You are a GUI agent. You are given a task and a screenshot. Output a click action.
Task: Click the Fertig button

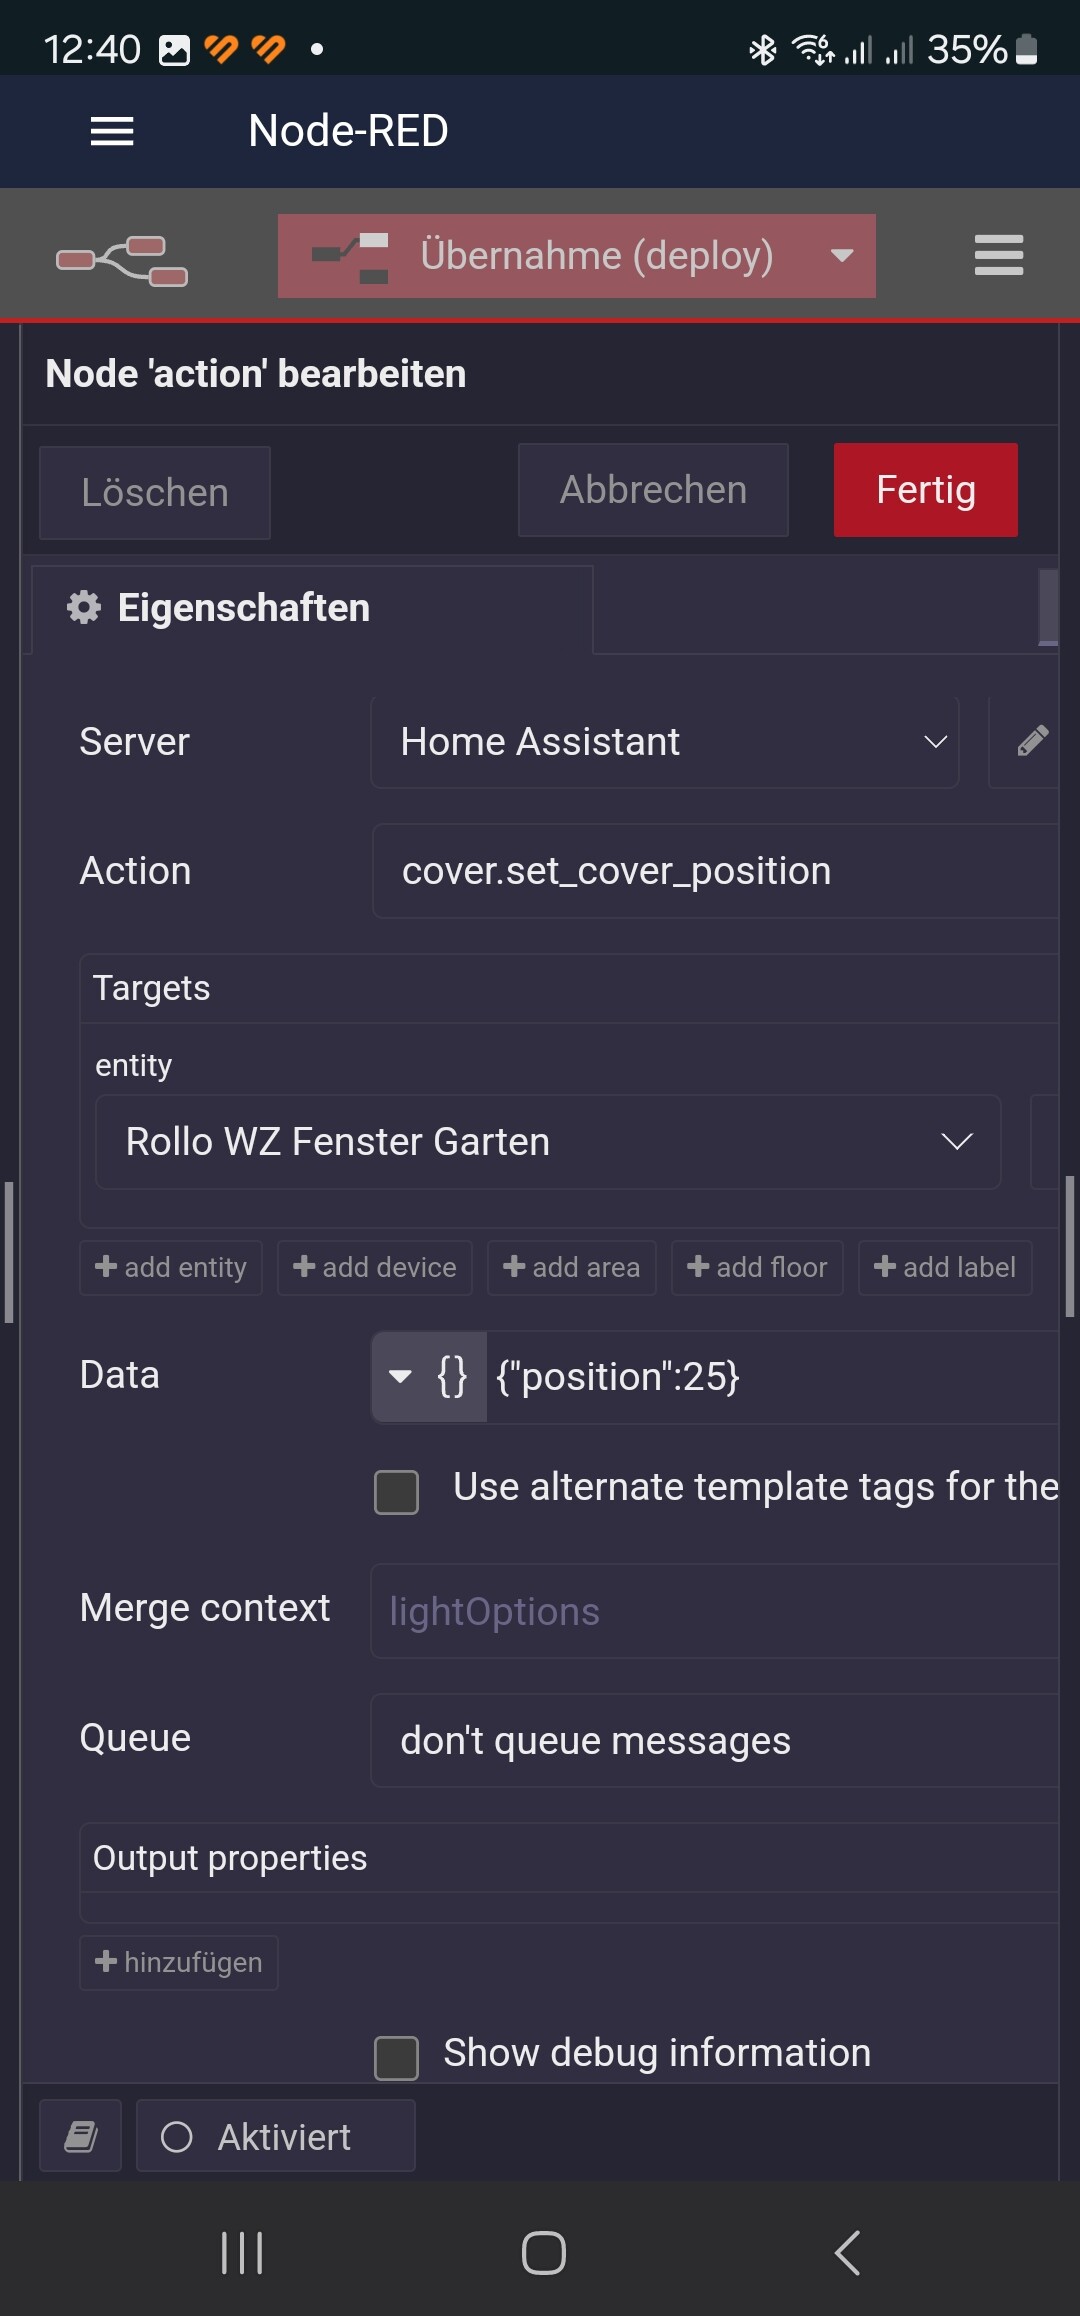coord(926,490)
